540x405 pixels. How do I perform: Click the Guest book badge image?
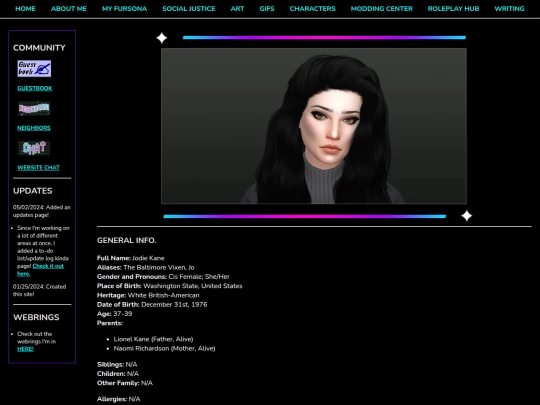click(x=34, y=69)
